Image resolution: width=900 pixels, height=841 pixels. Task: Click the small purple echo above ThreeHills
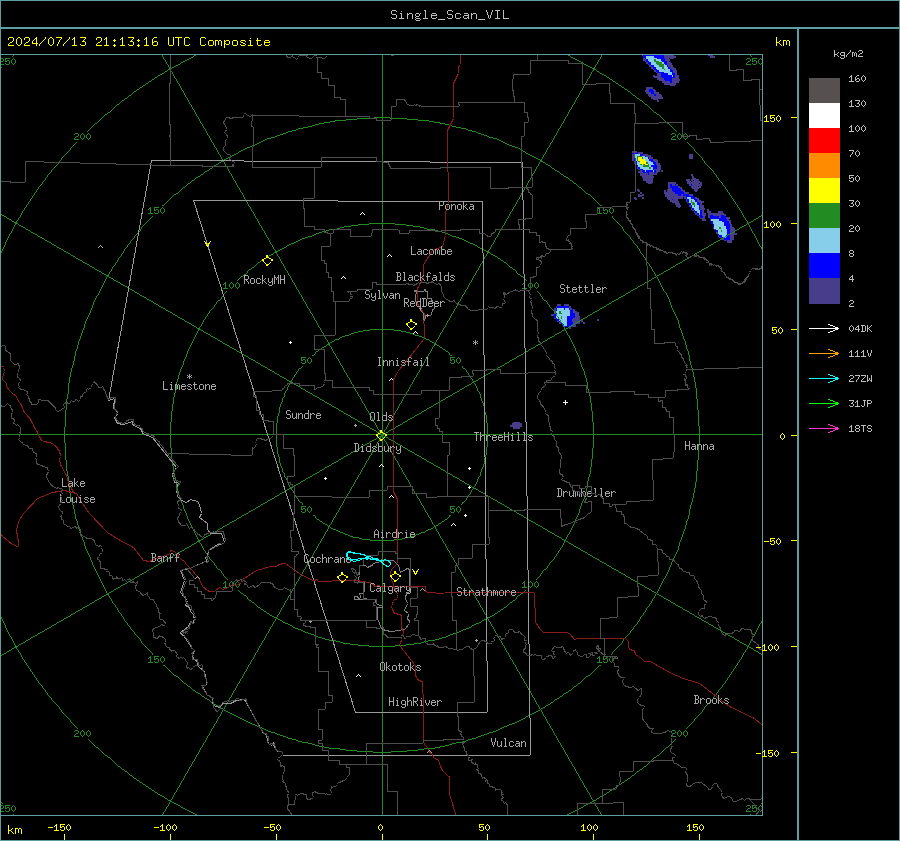pyautogui.click(x=516, y=425)
